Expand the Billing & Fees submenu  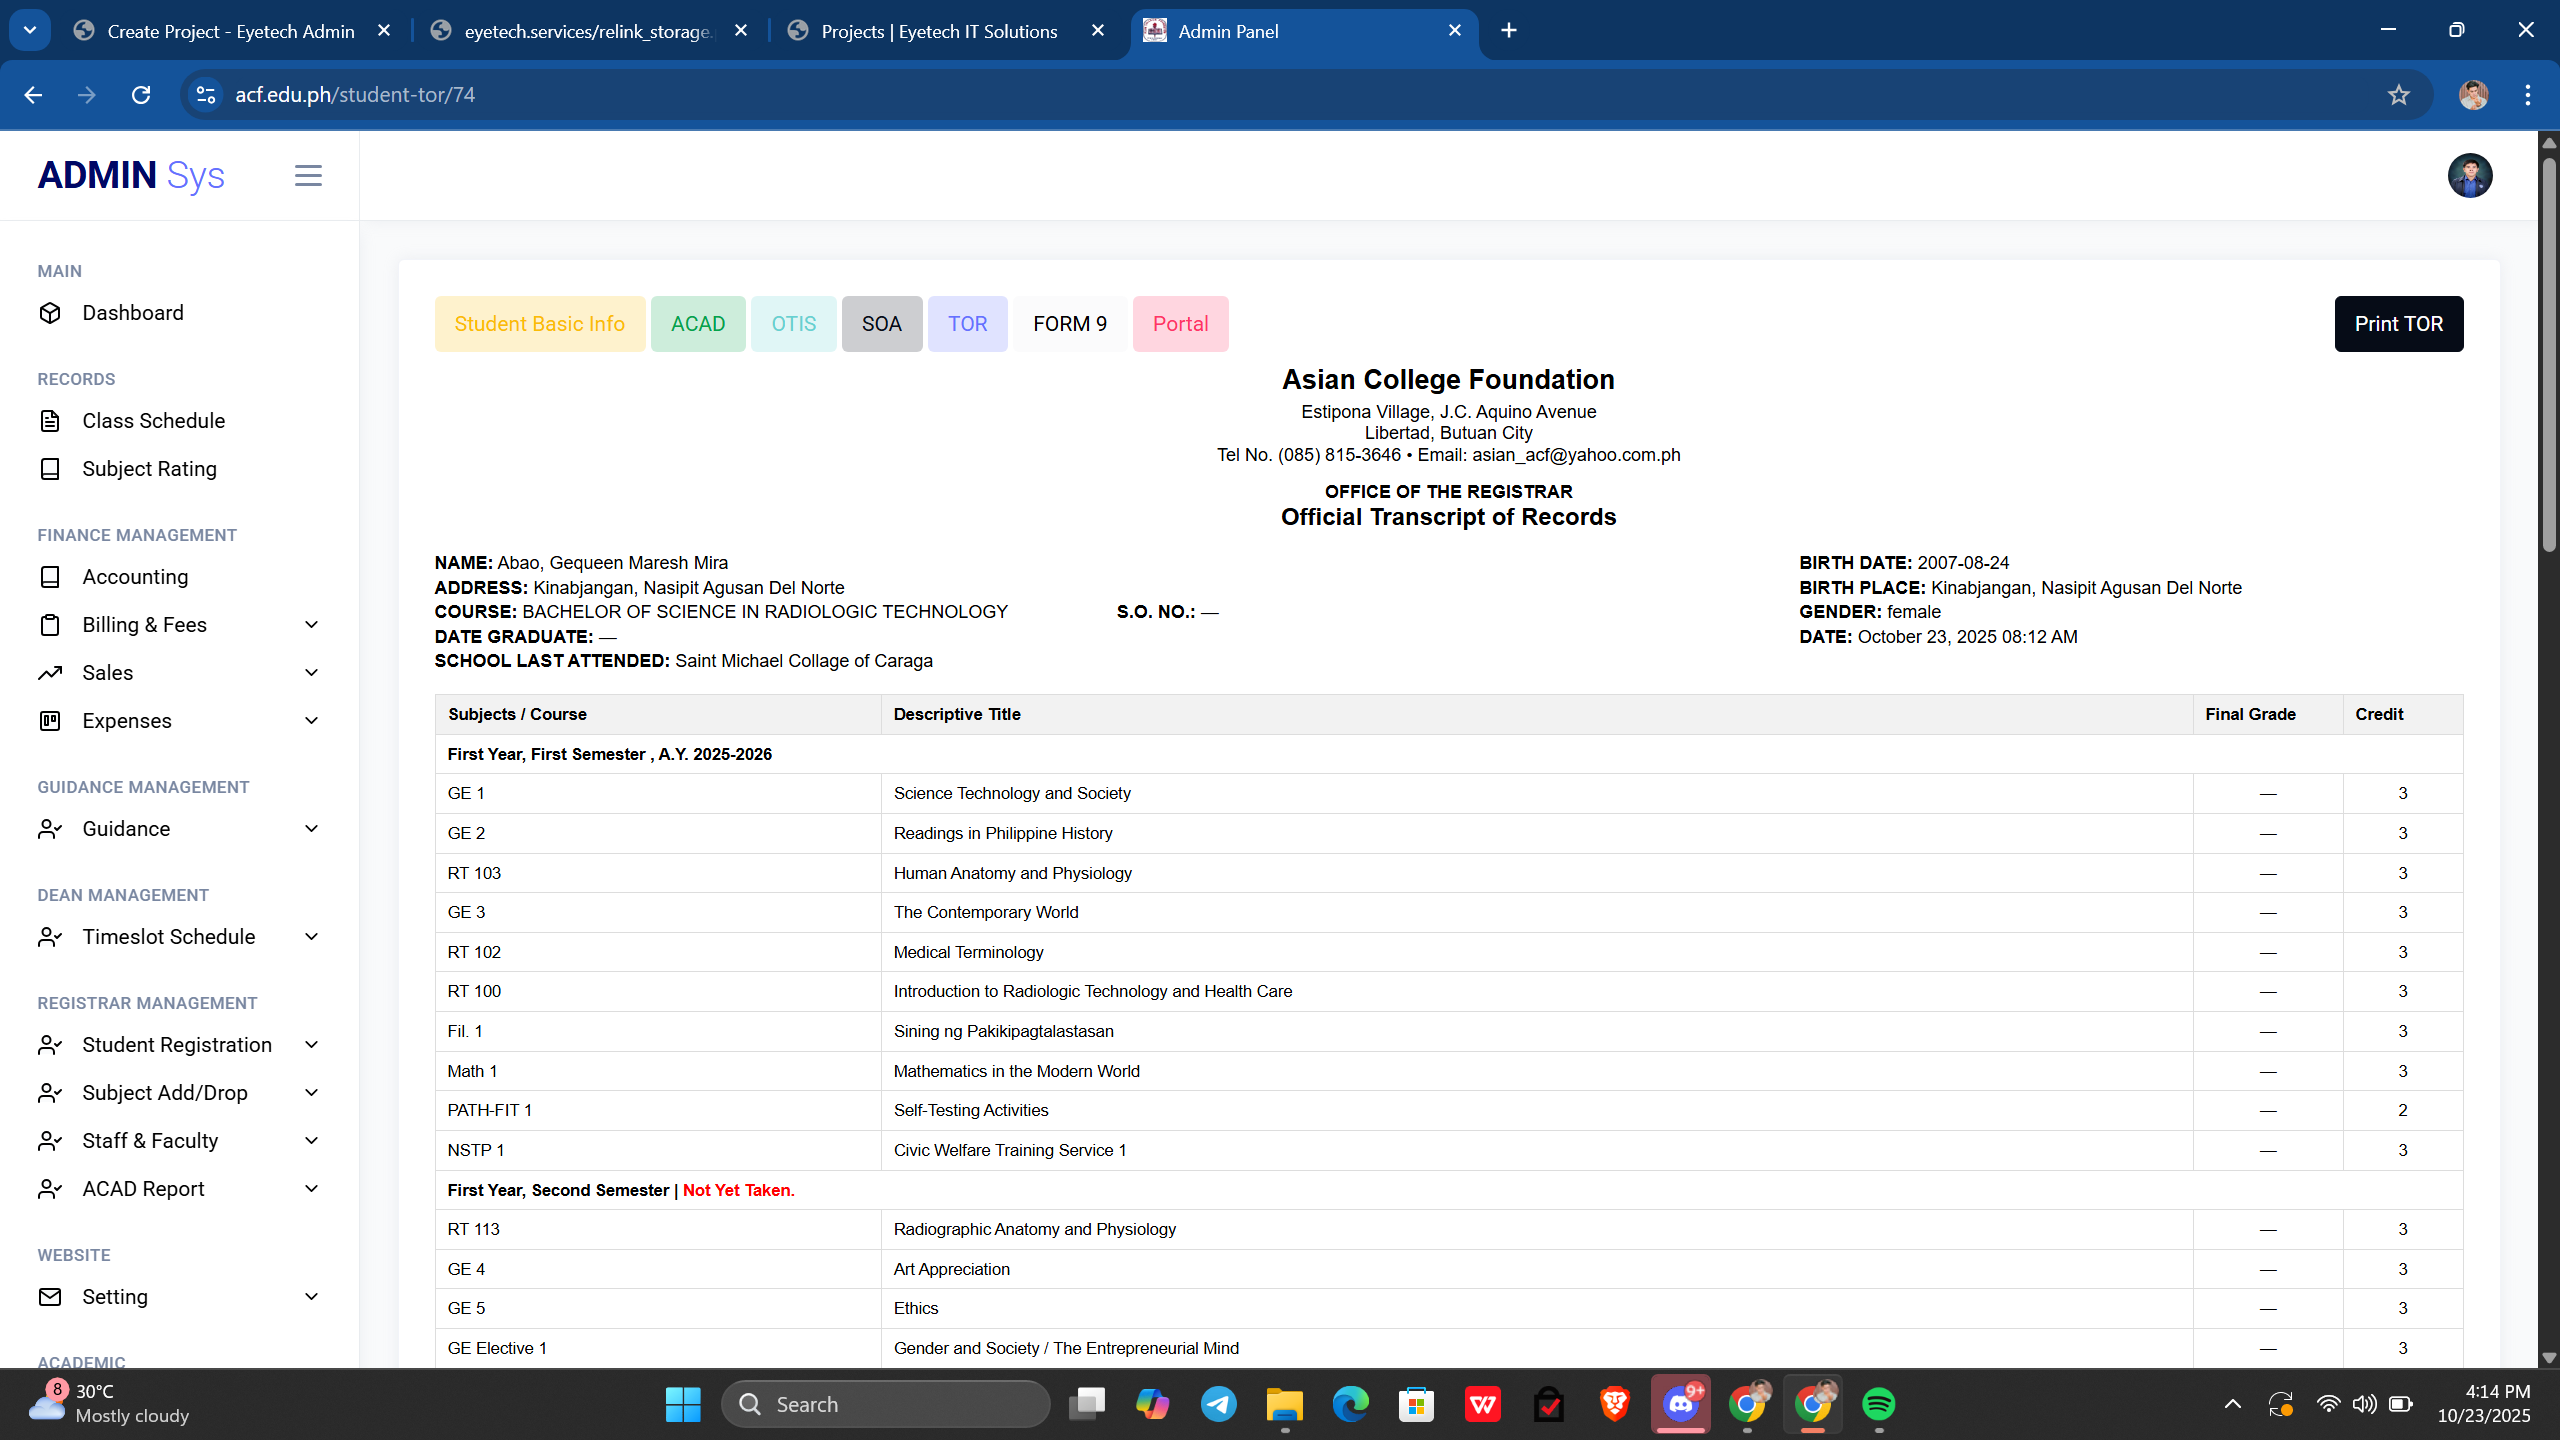(x=311, y=625)
